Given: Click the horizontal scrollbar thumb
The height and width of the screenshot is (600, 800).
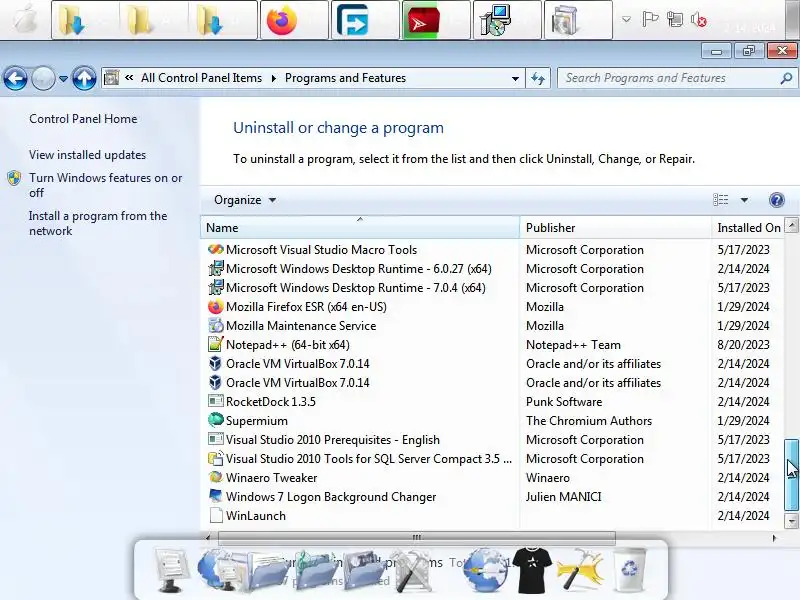Looking at the screenshot, I should (x=416, y=537).
